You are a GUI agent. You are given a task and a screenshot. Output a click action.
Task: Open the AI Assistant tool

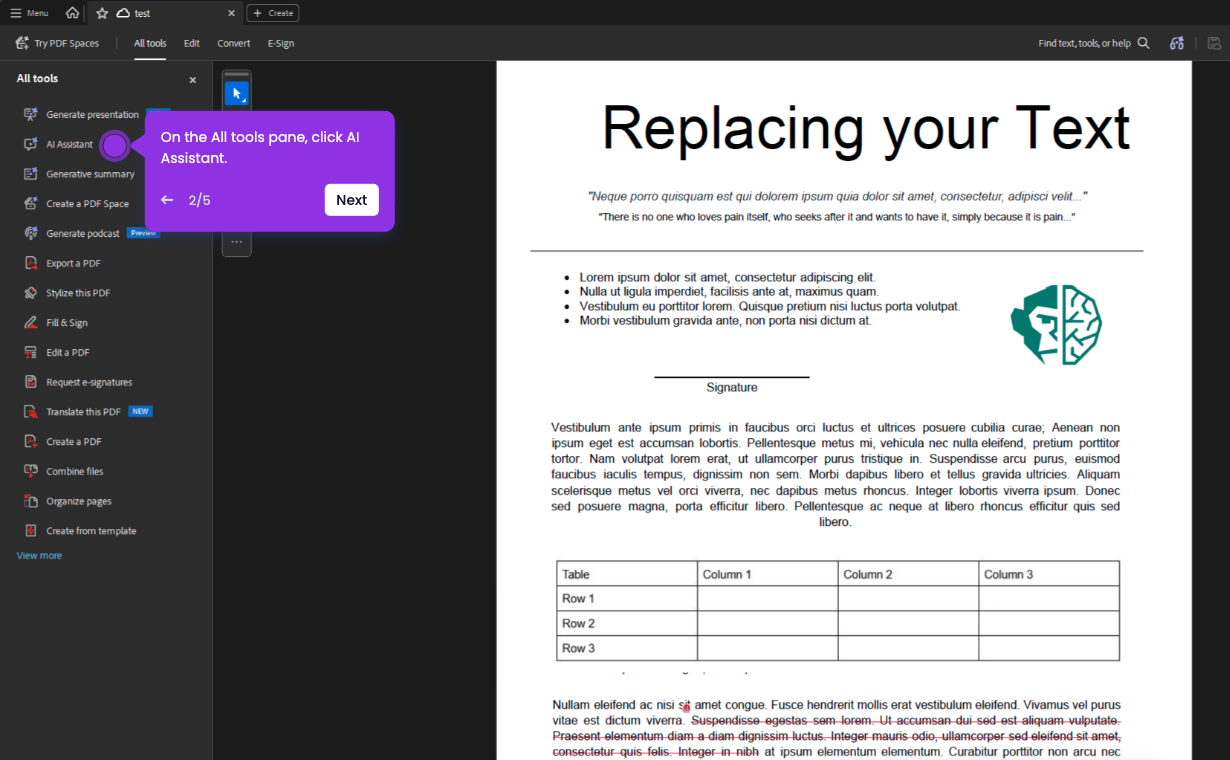[x=69, y=144]
